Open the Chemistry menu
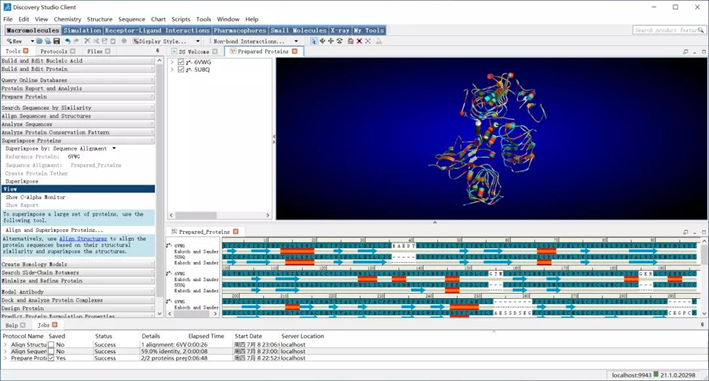709x381 pixels. (67, 19)
